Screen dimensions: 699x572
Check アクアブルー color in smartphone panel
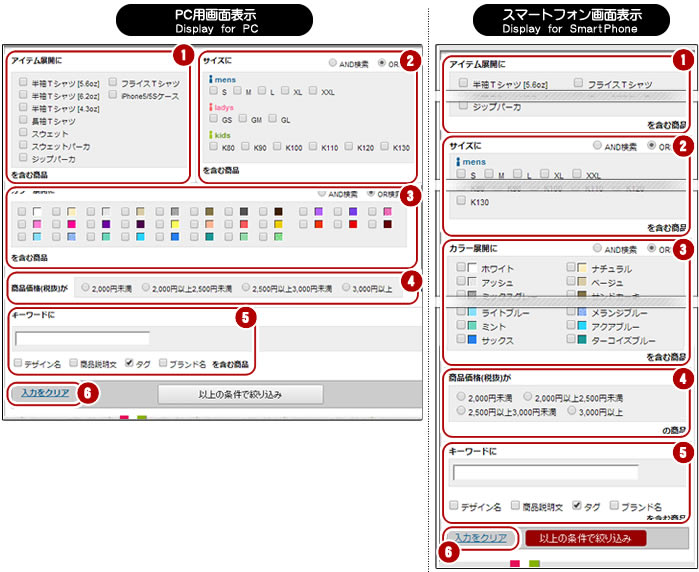pos(571,325)
